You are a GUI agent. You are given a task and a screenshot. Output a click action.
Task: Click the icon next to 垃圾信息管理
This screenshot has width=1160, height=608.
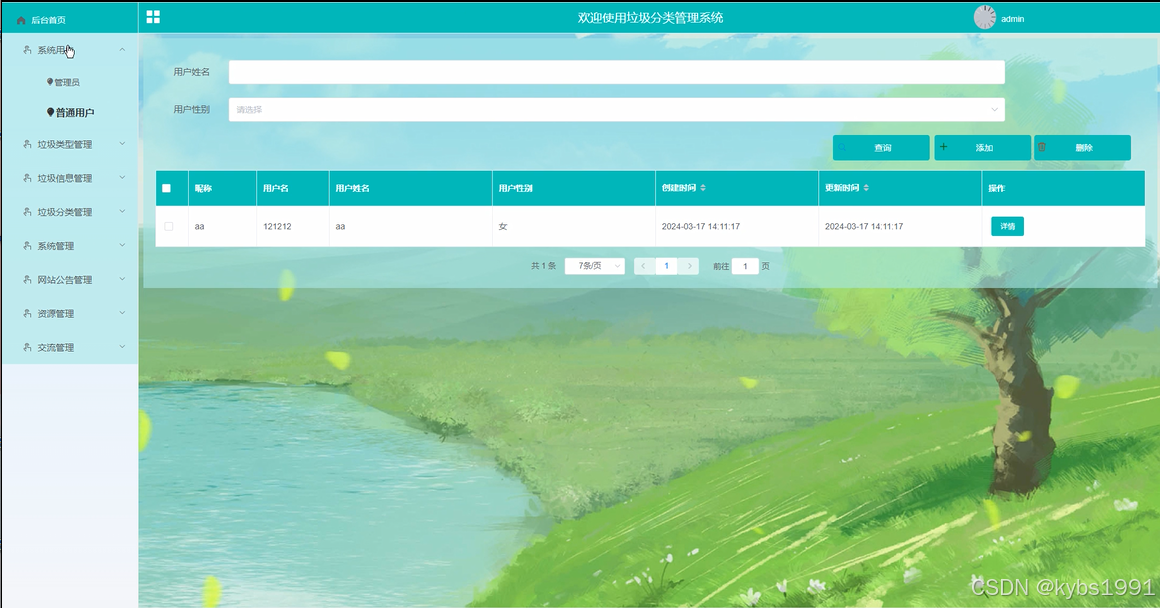pos(27,178)
